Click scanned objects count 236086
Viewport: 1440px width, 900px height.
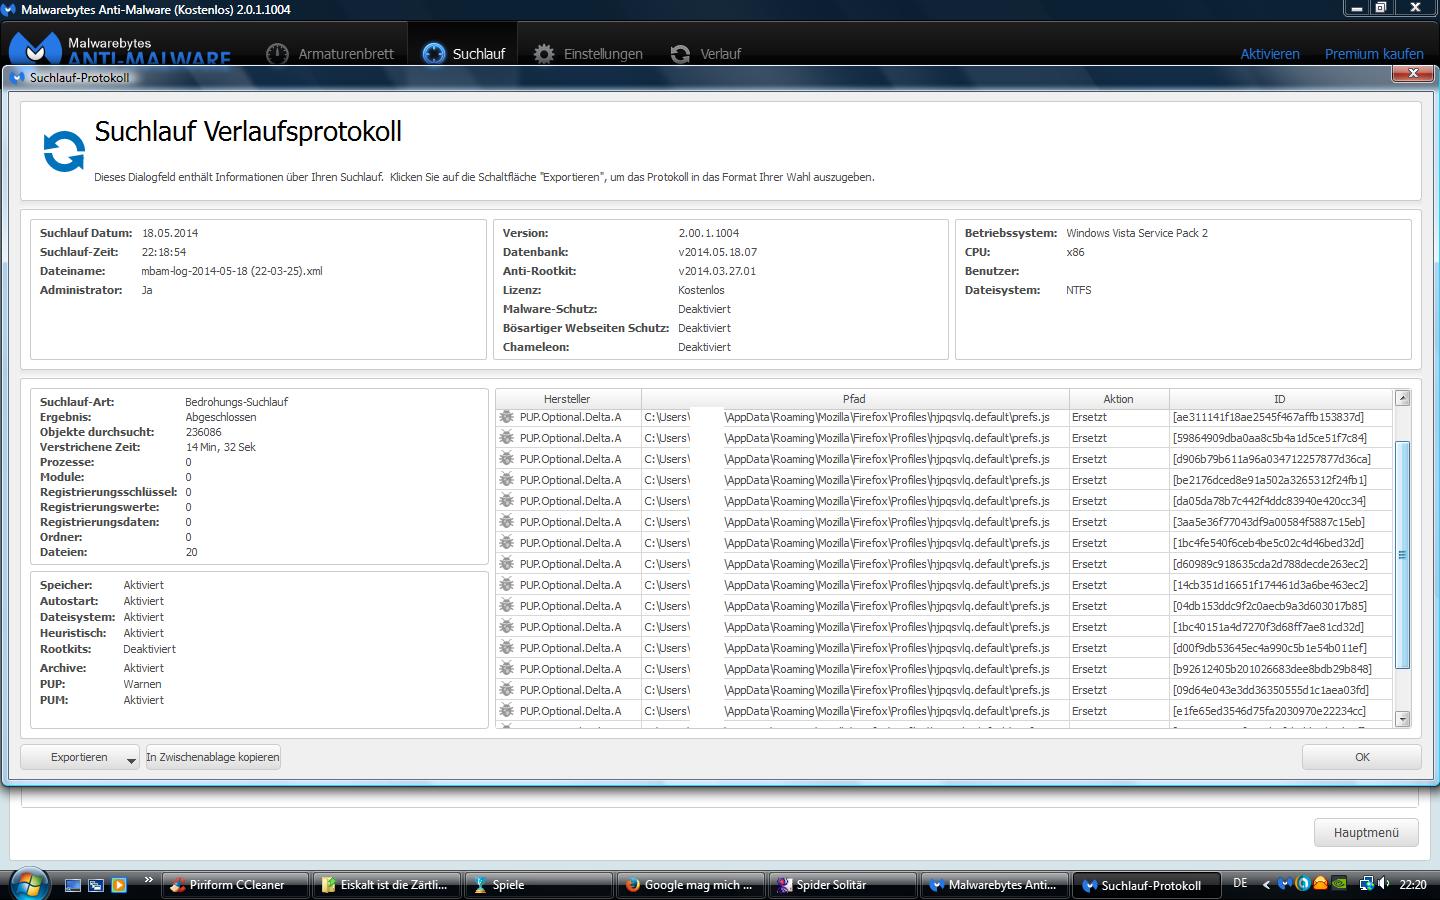[204, 432]
